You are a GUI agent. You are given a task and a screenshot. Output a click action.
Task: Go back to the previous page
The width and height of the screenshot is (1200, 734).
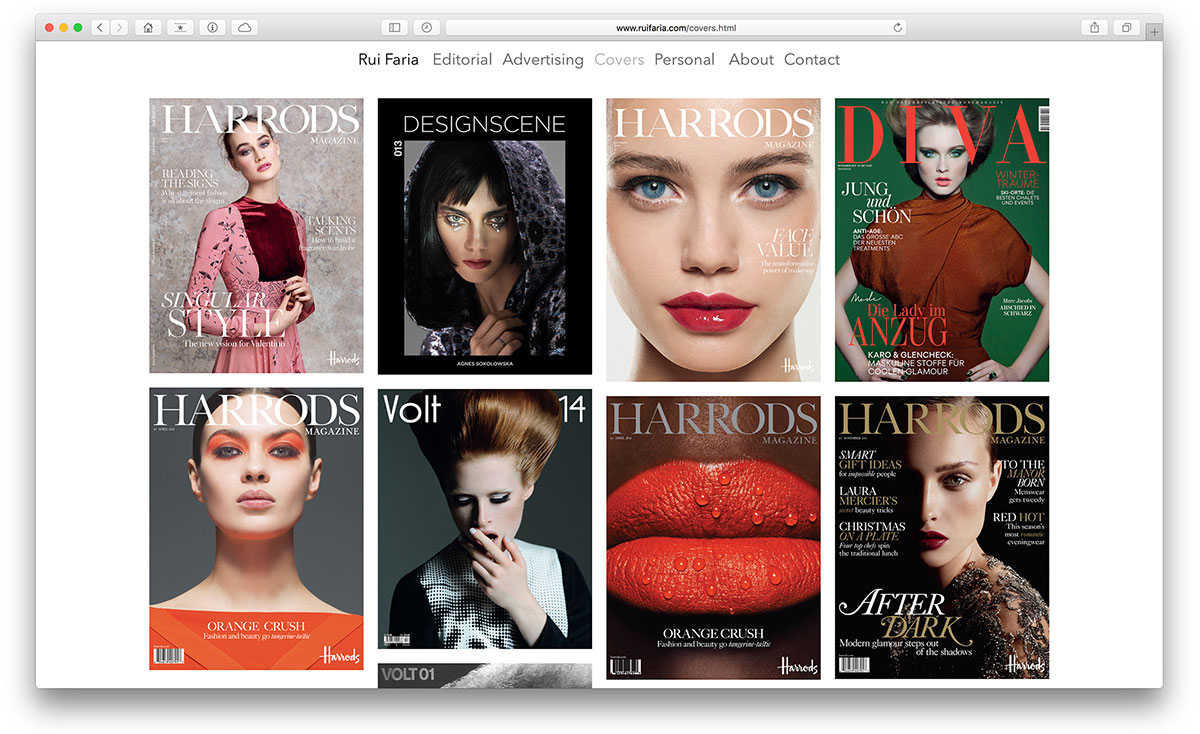tap(100, 28)
